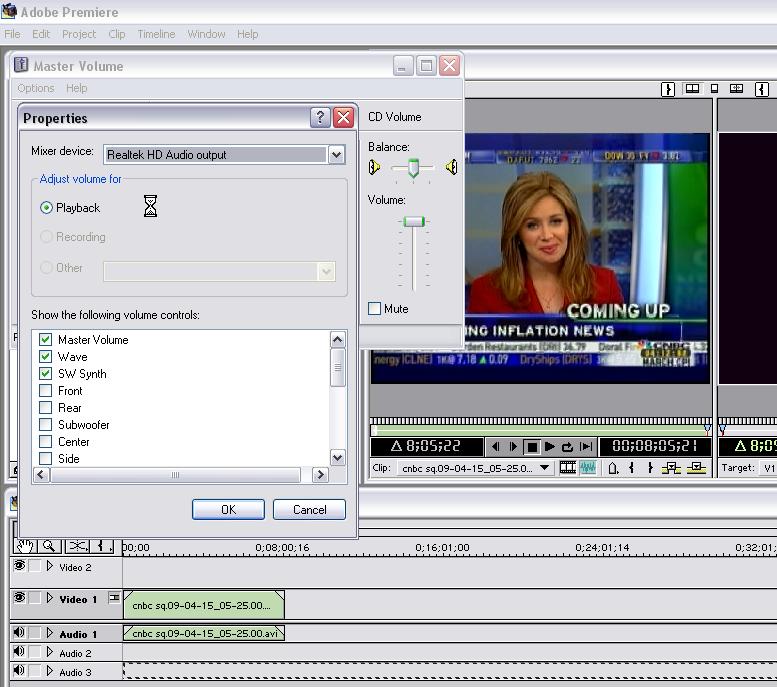Toggle Take Audio waveform icon
The height and width of the screenshot is (687, 777).
[588, 467]
